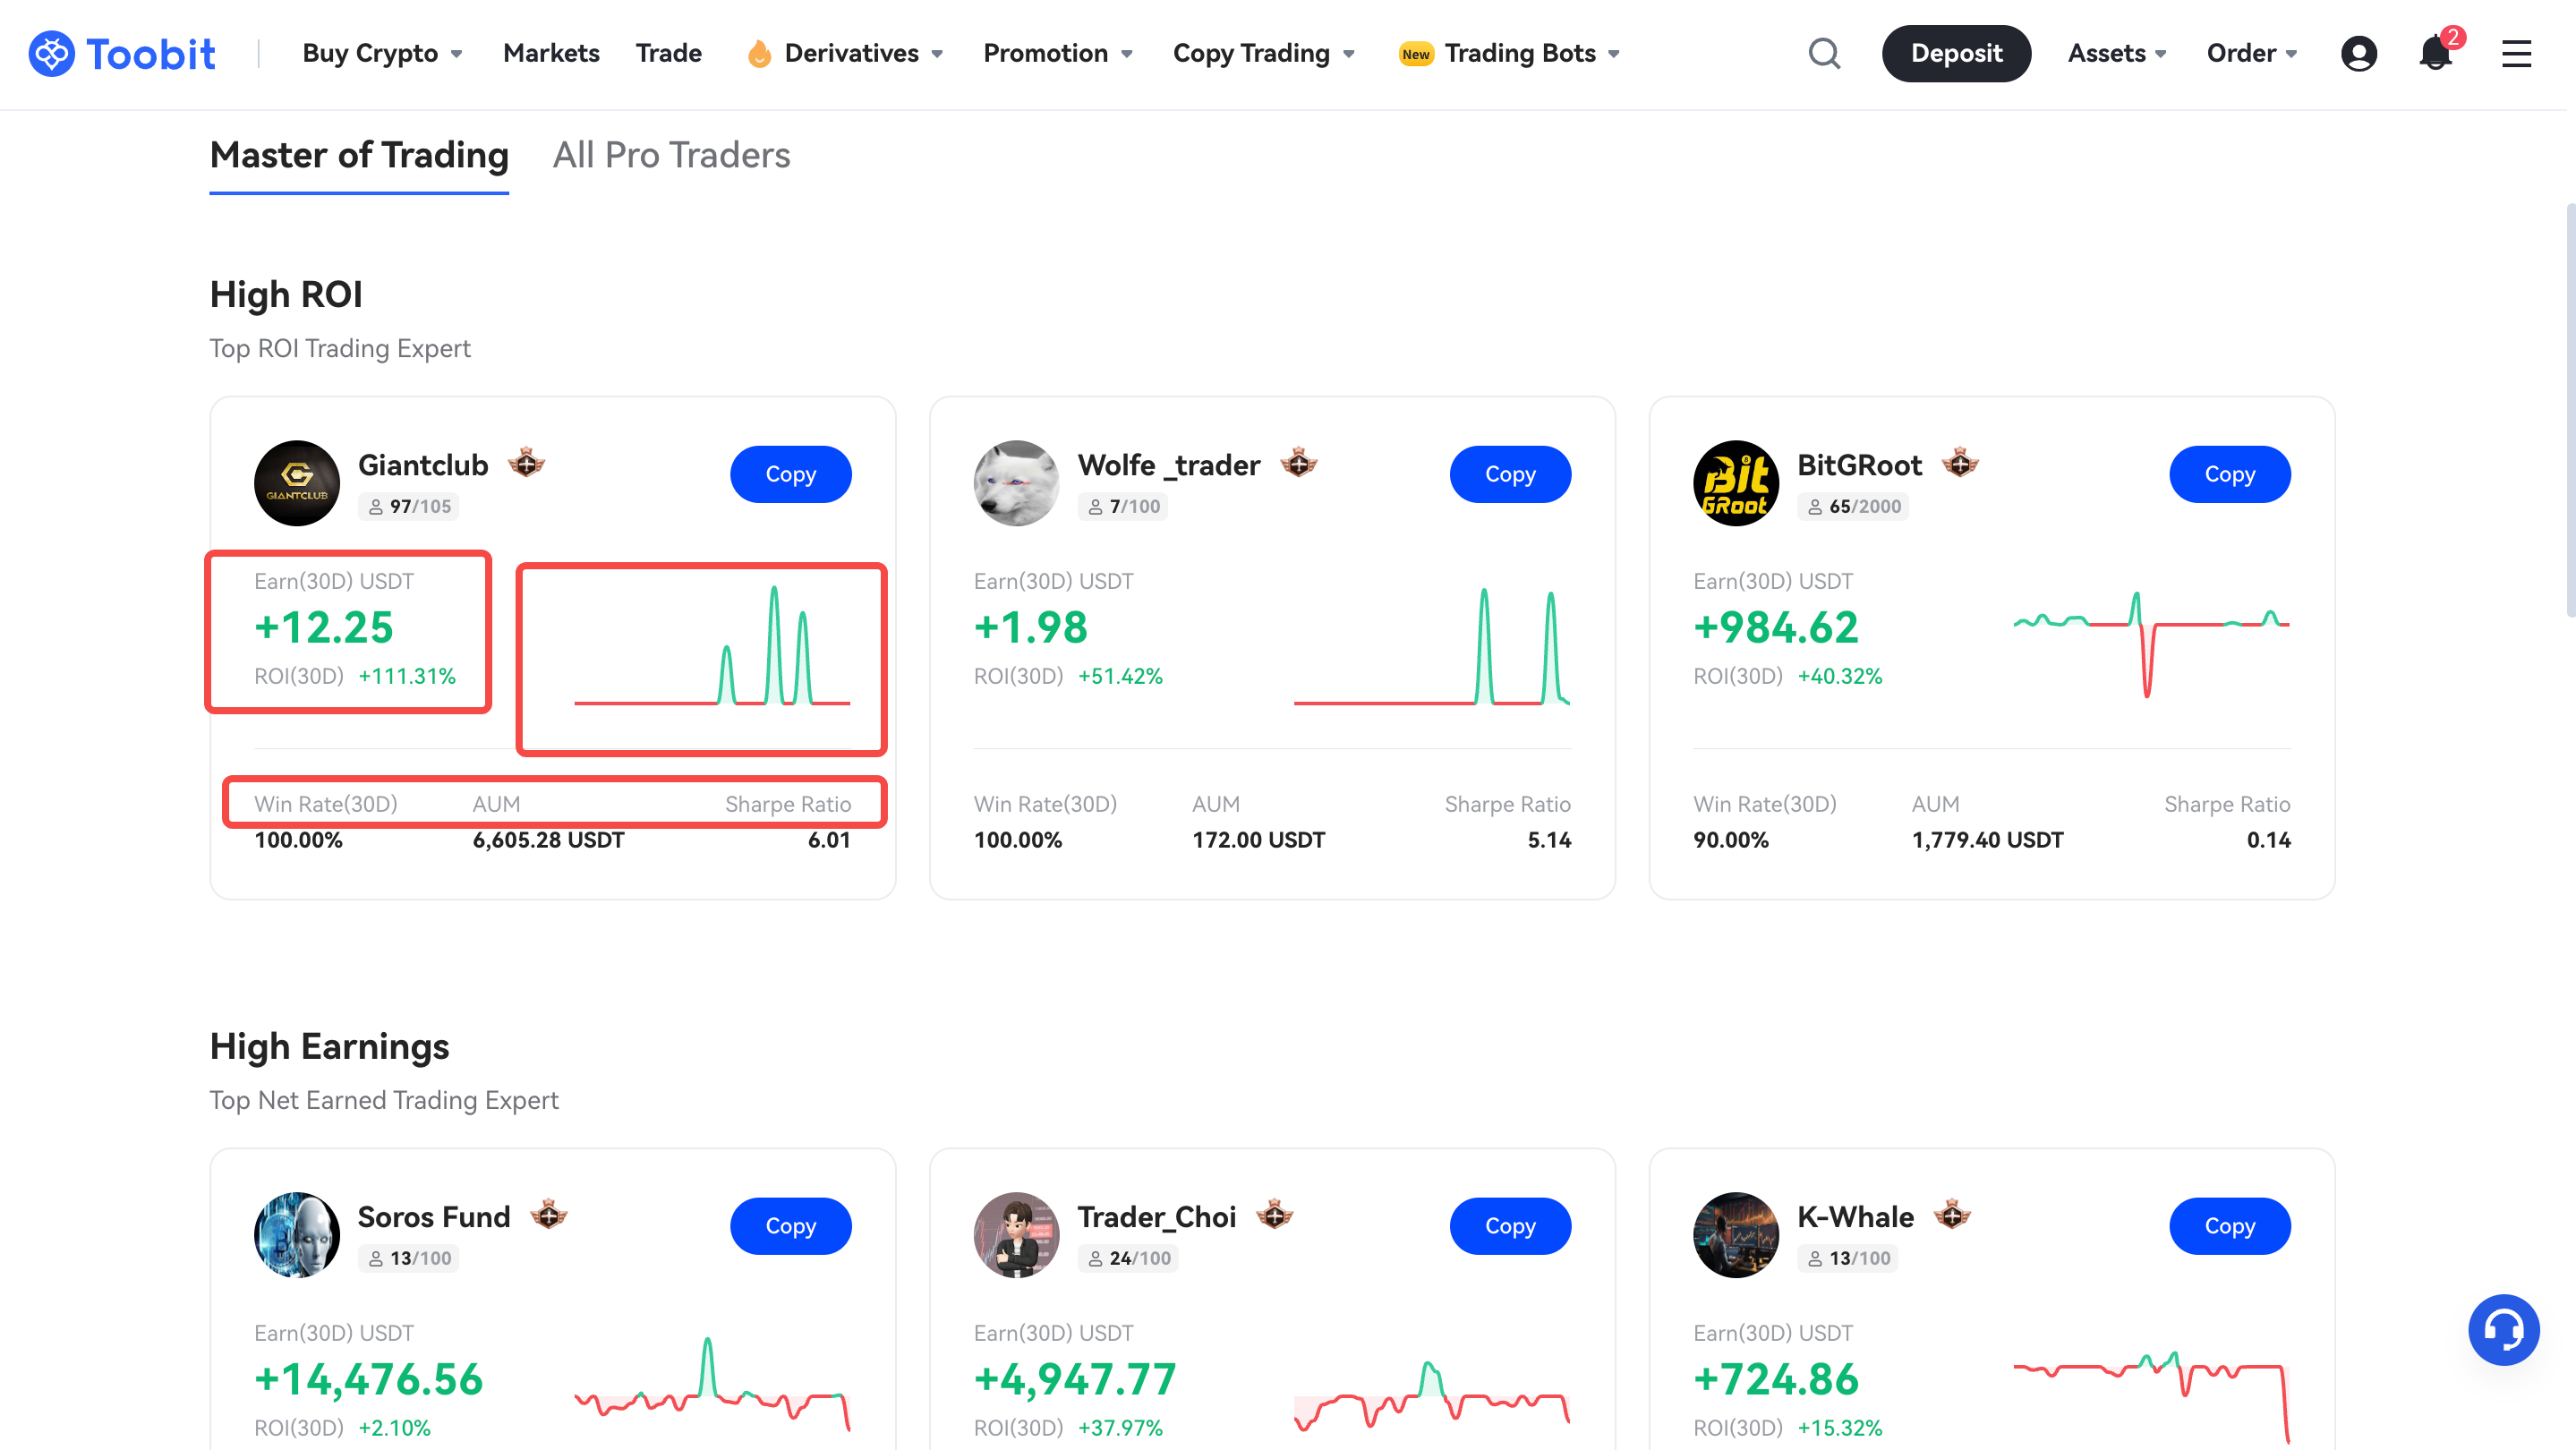Open notifications bell icon
The width and height of the screenshot is (2576, 1450).
[x=2436, y=52]
